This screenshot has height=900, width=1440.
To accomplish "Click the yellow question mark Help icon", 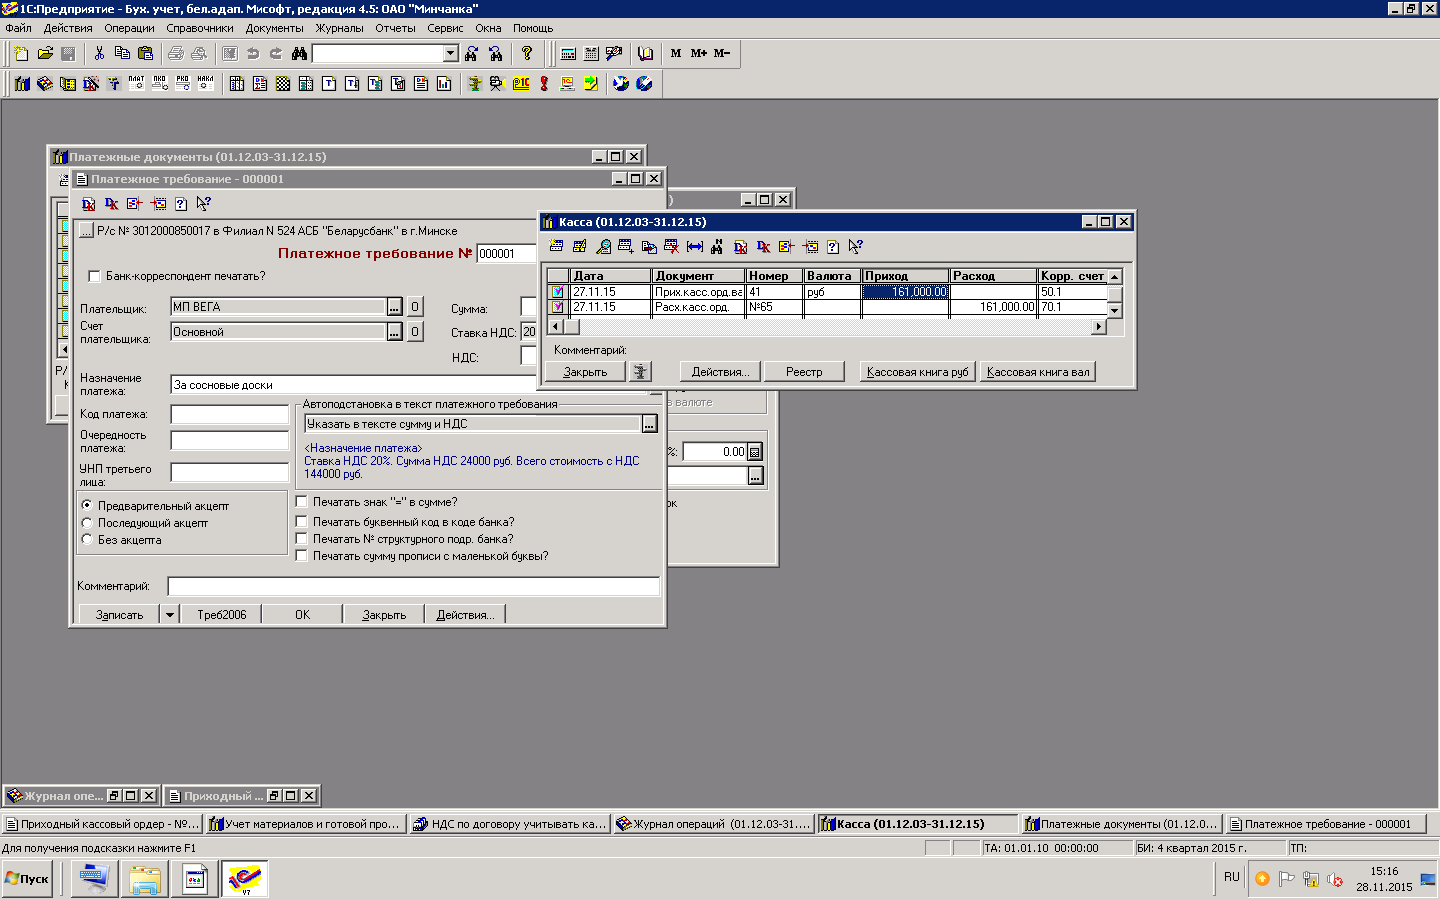I will [x=527, y=53].
